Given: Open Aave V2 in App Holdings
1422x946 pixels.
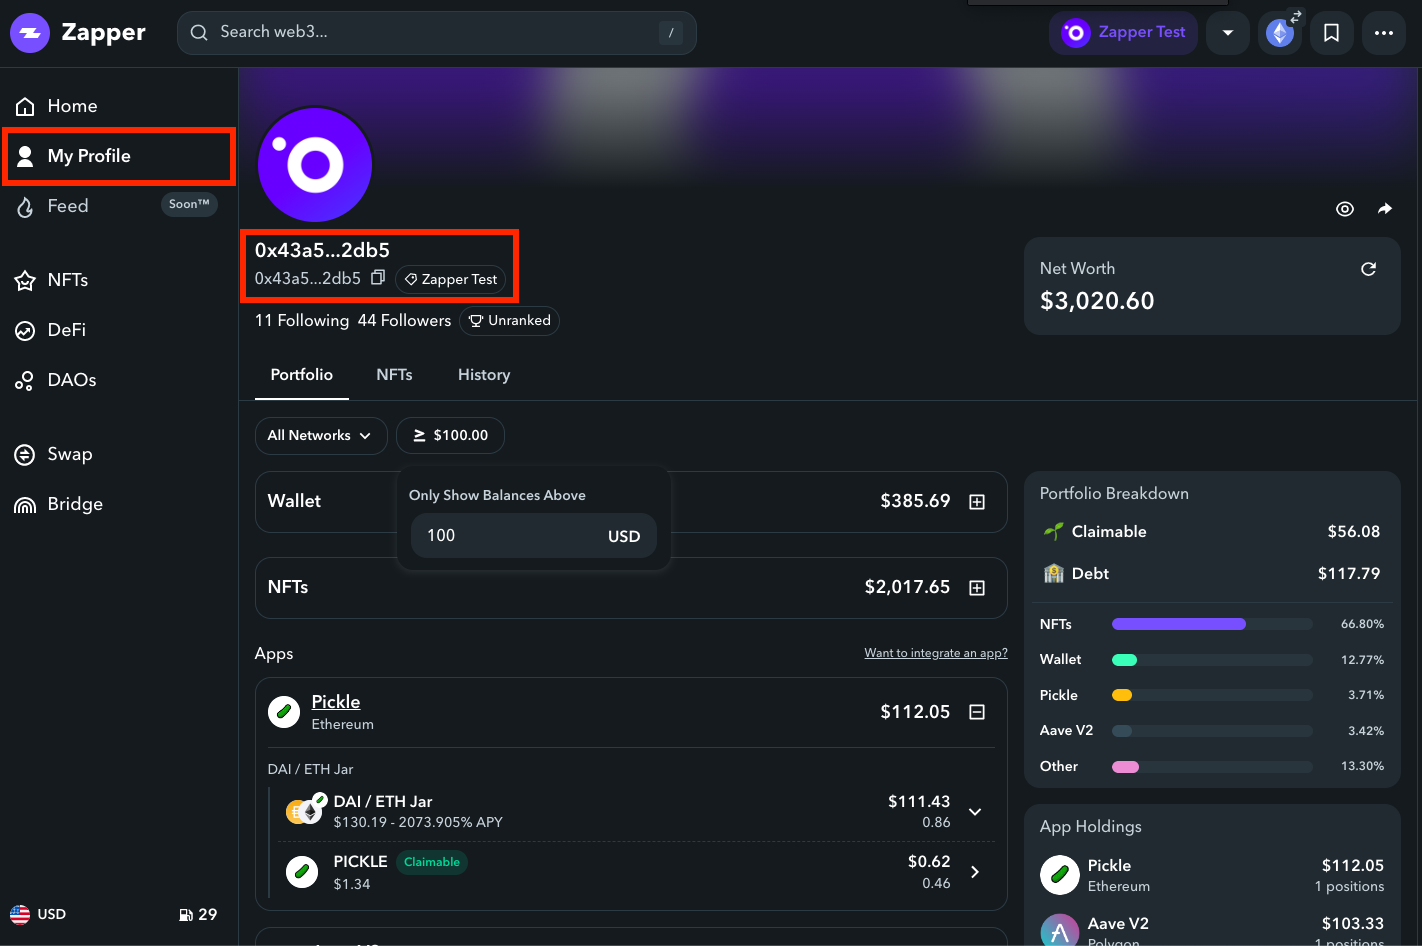Looking at the screenshot, I should (x=1212, y=930).
